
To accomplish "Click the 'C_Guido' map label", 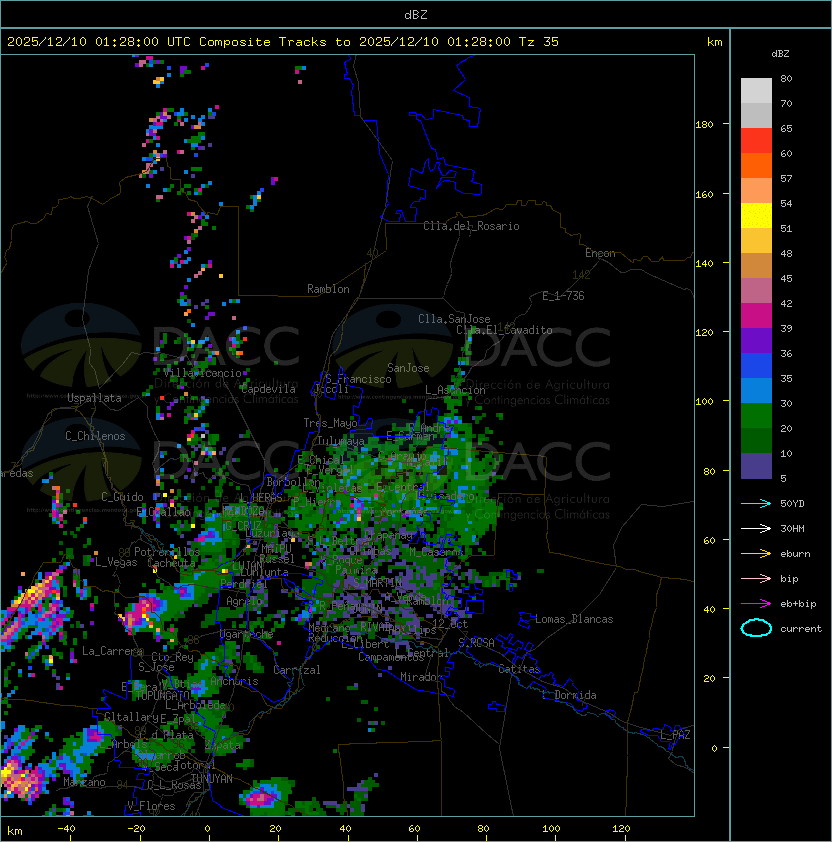I will (122, 497).
